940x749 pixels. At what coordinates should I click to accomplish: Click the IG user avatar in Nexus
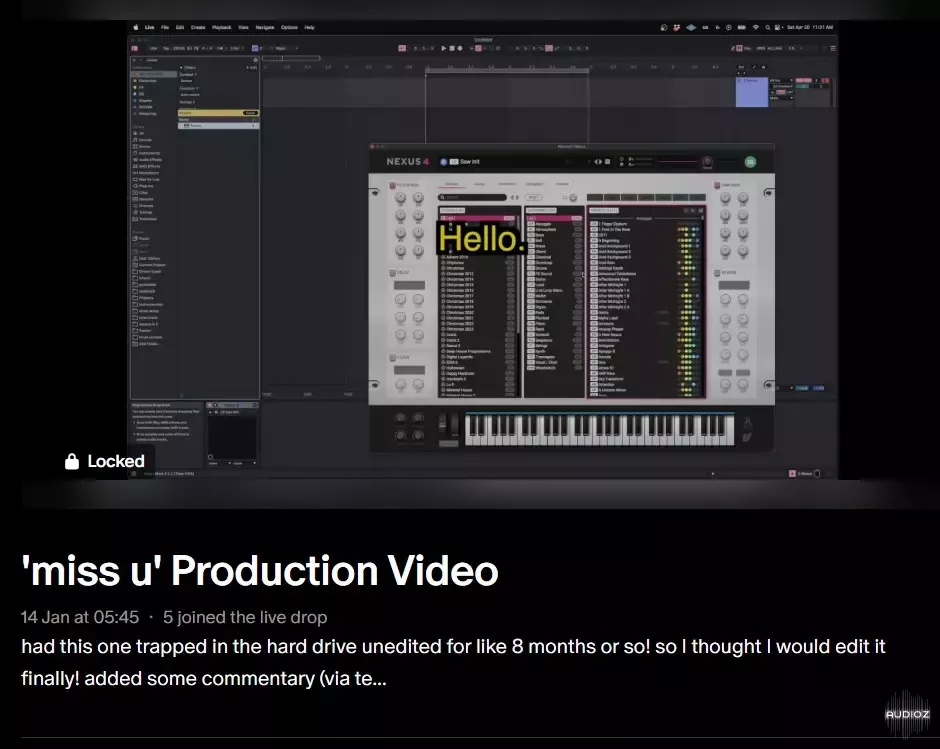point(750,161)
